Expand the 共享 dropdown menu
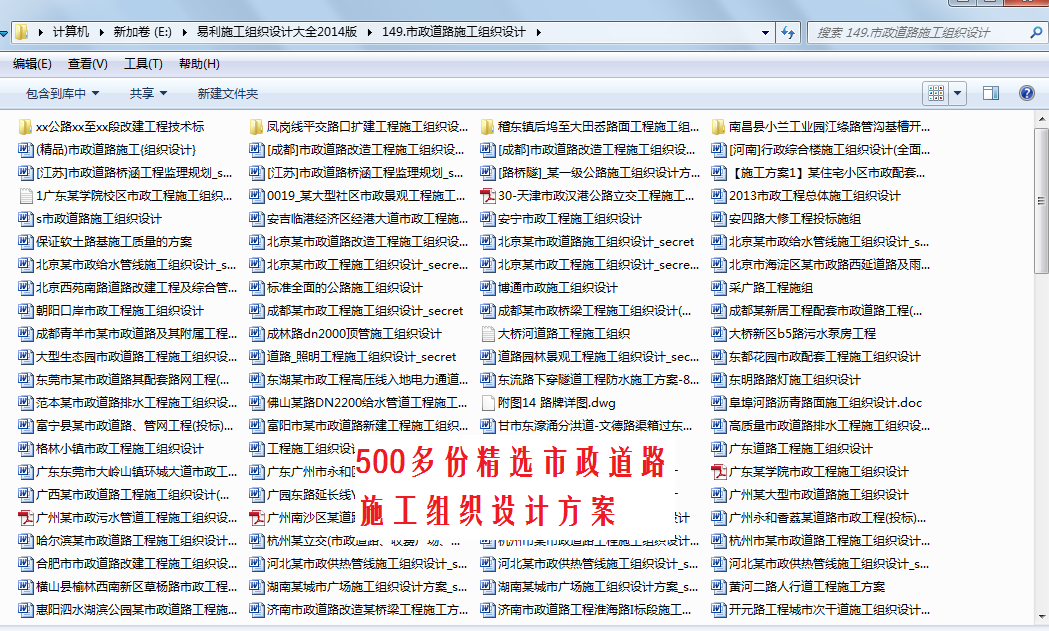The height and width of the screenshot is (631, 1049). tap(148, 93)
